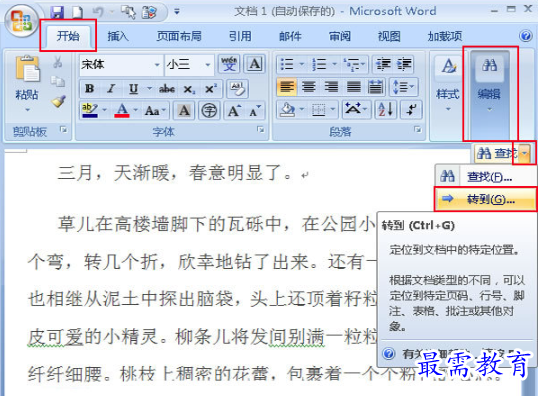Open line spacing options
Screen dimensions: 539x396
[x=404, y=87]
